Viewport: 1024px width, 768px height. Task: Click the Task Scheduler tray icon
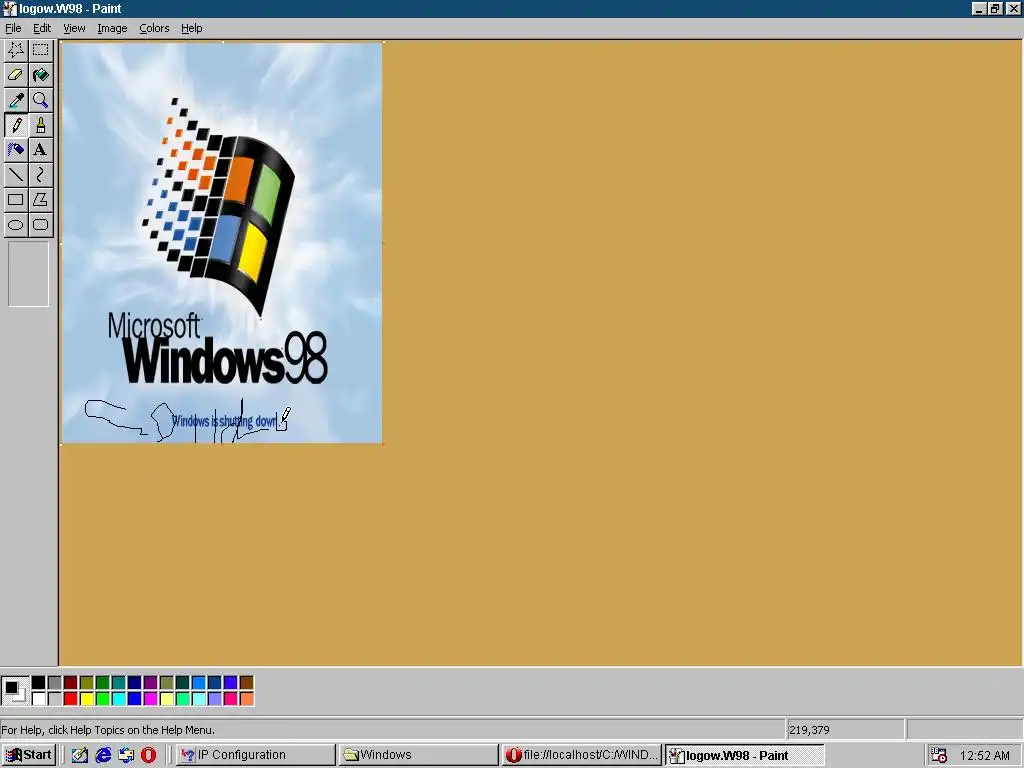(x=939, y=755)
